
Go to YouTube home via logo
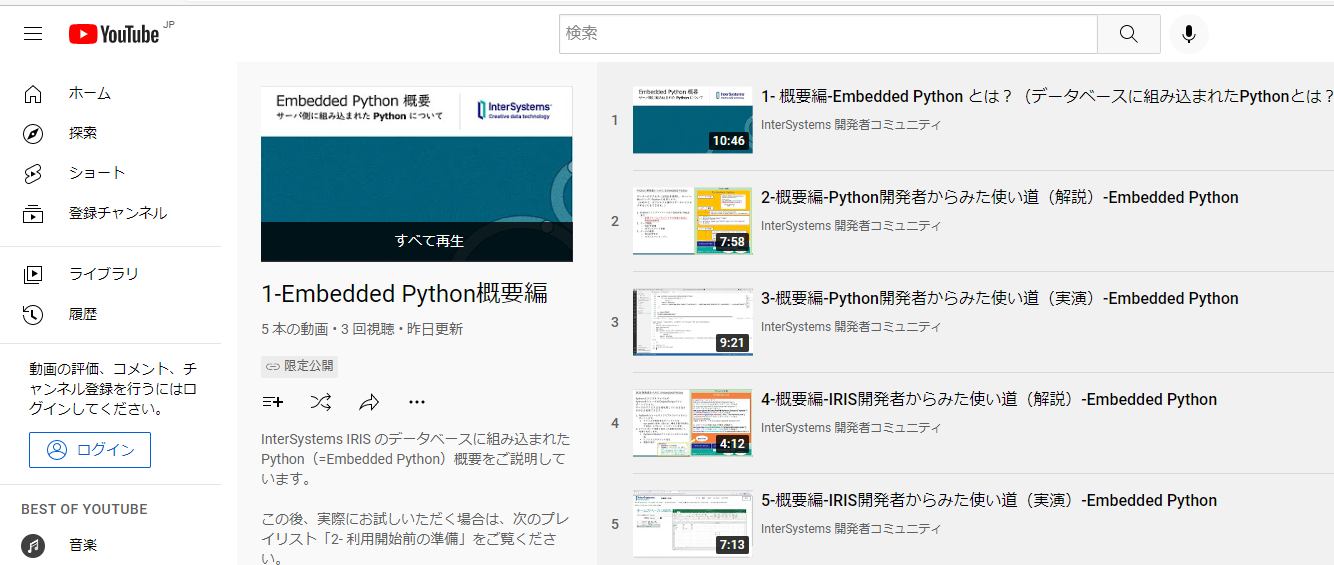114,34
